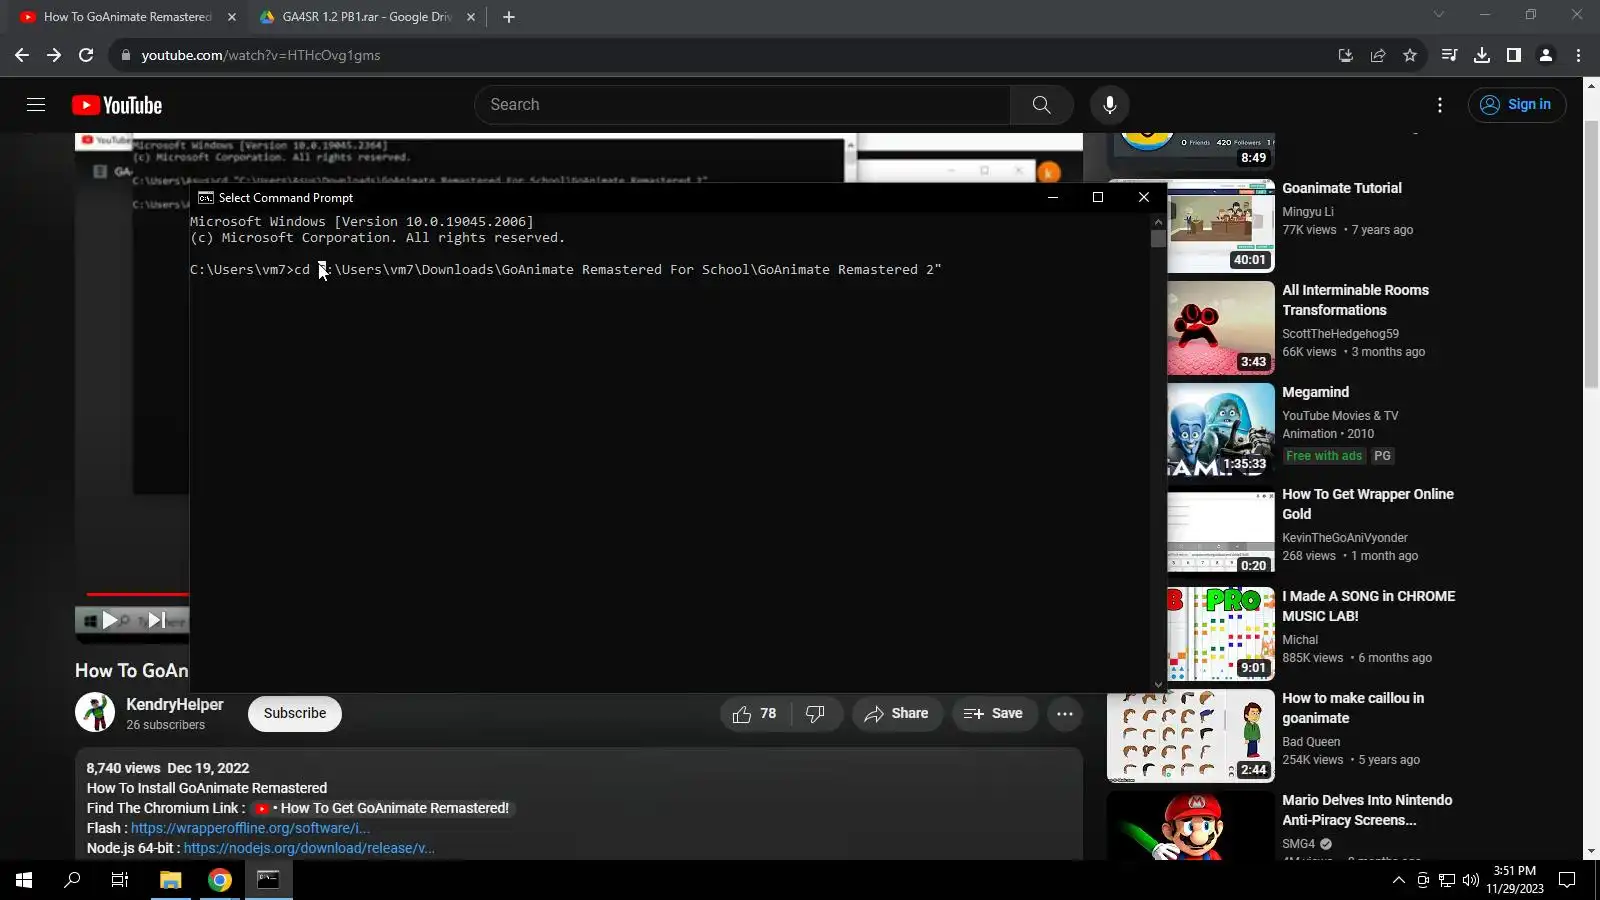Open Command Prompt window system menu icon
Screen dimensions: 1600x900
[x=206, y=198]
